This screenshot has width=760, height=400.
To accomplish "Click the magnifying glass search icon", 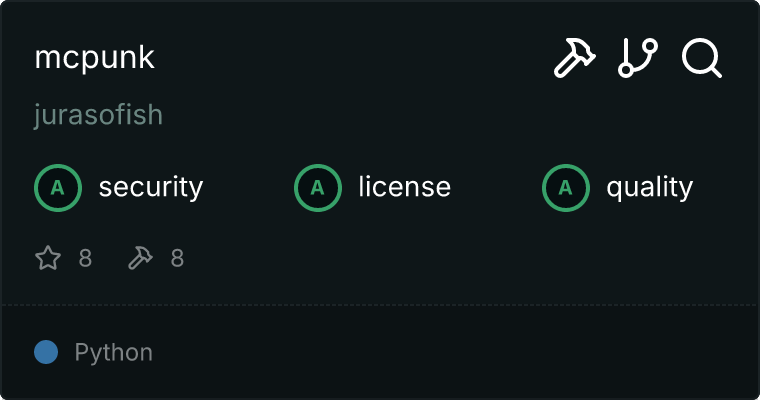I will pos(702,58).
